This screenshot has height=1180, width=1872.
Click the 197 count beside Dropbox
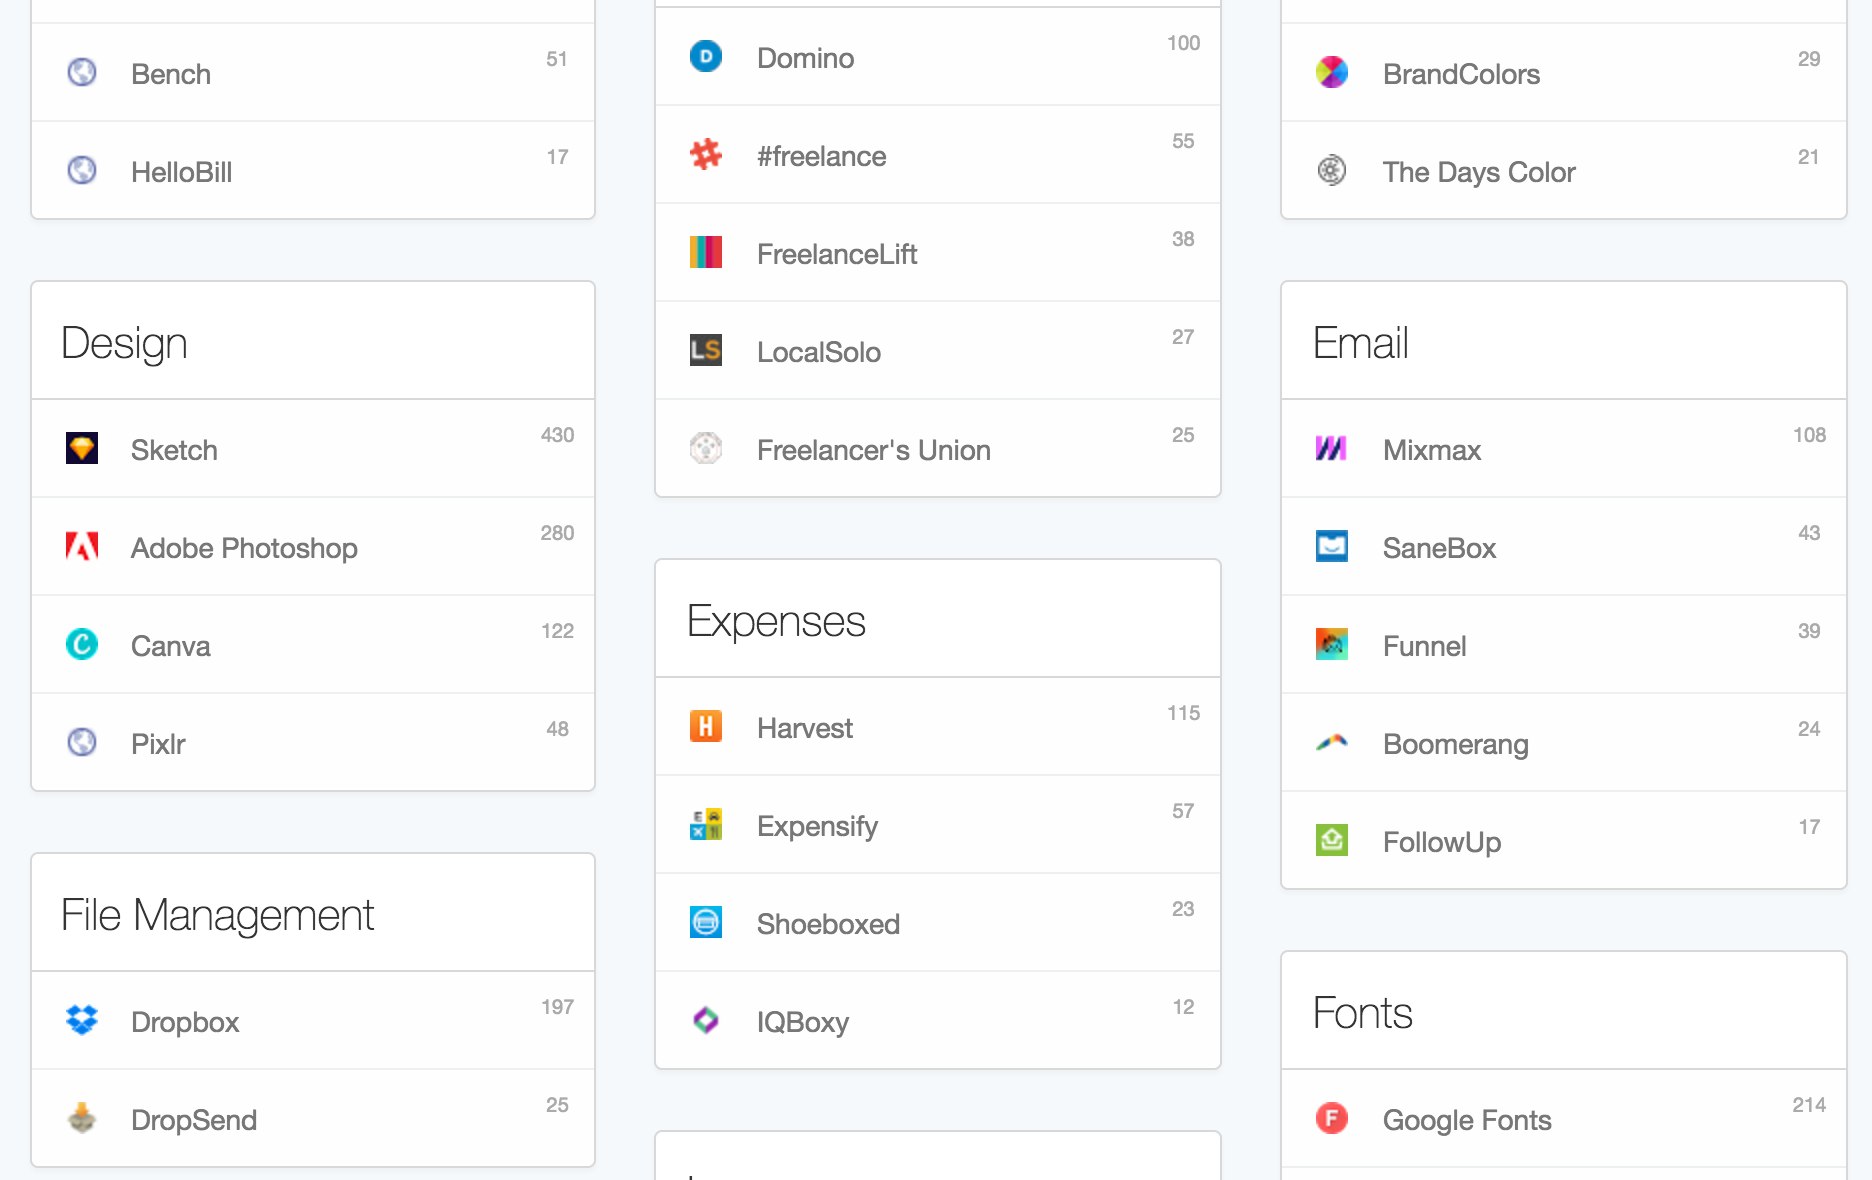tap(557, 1007)
